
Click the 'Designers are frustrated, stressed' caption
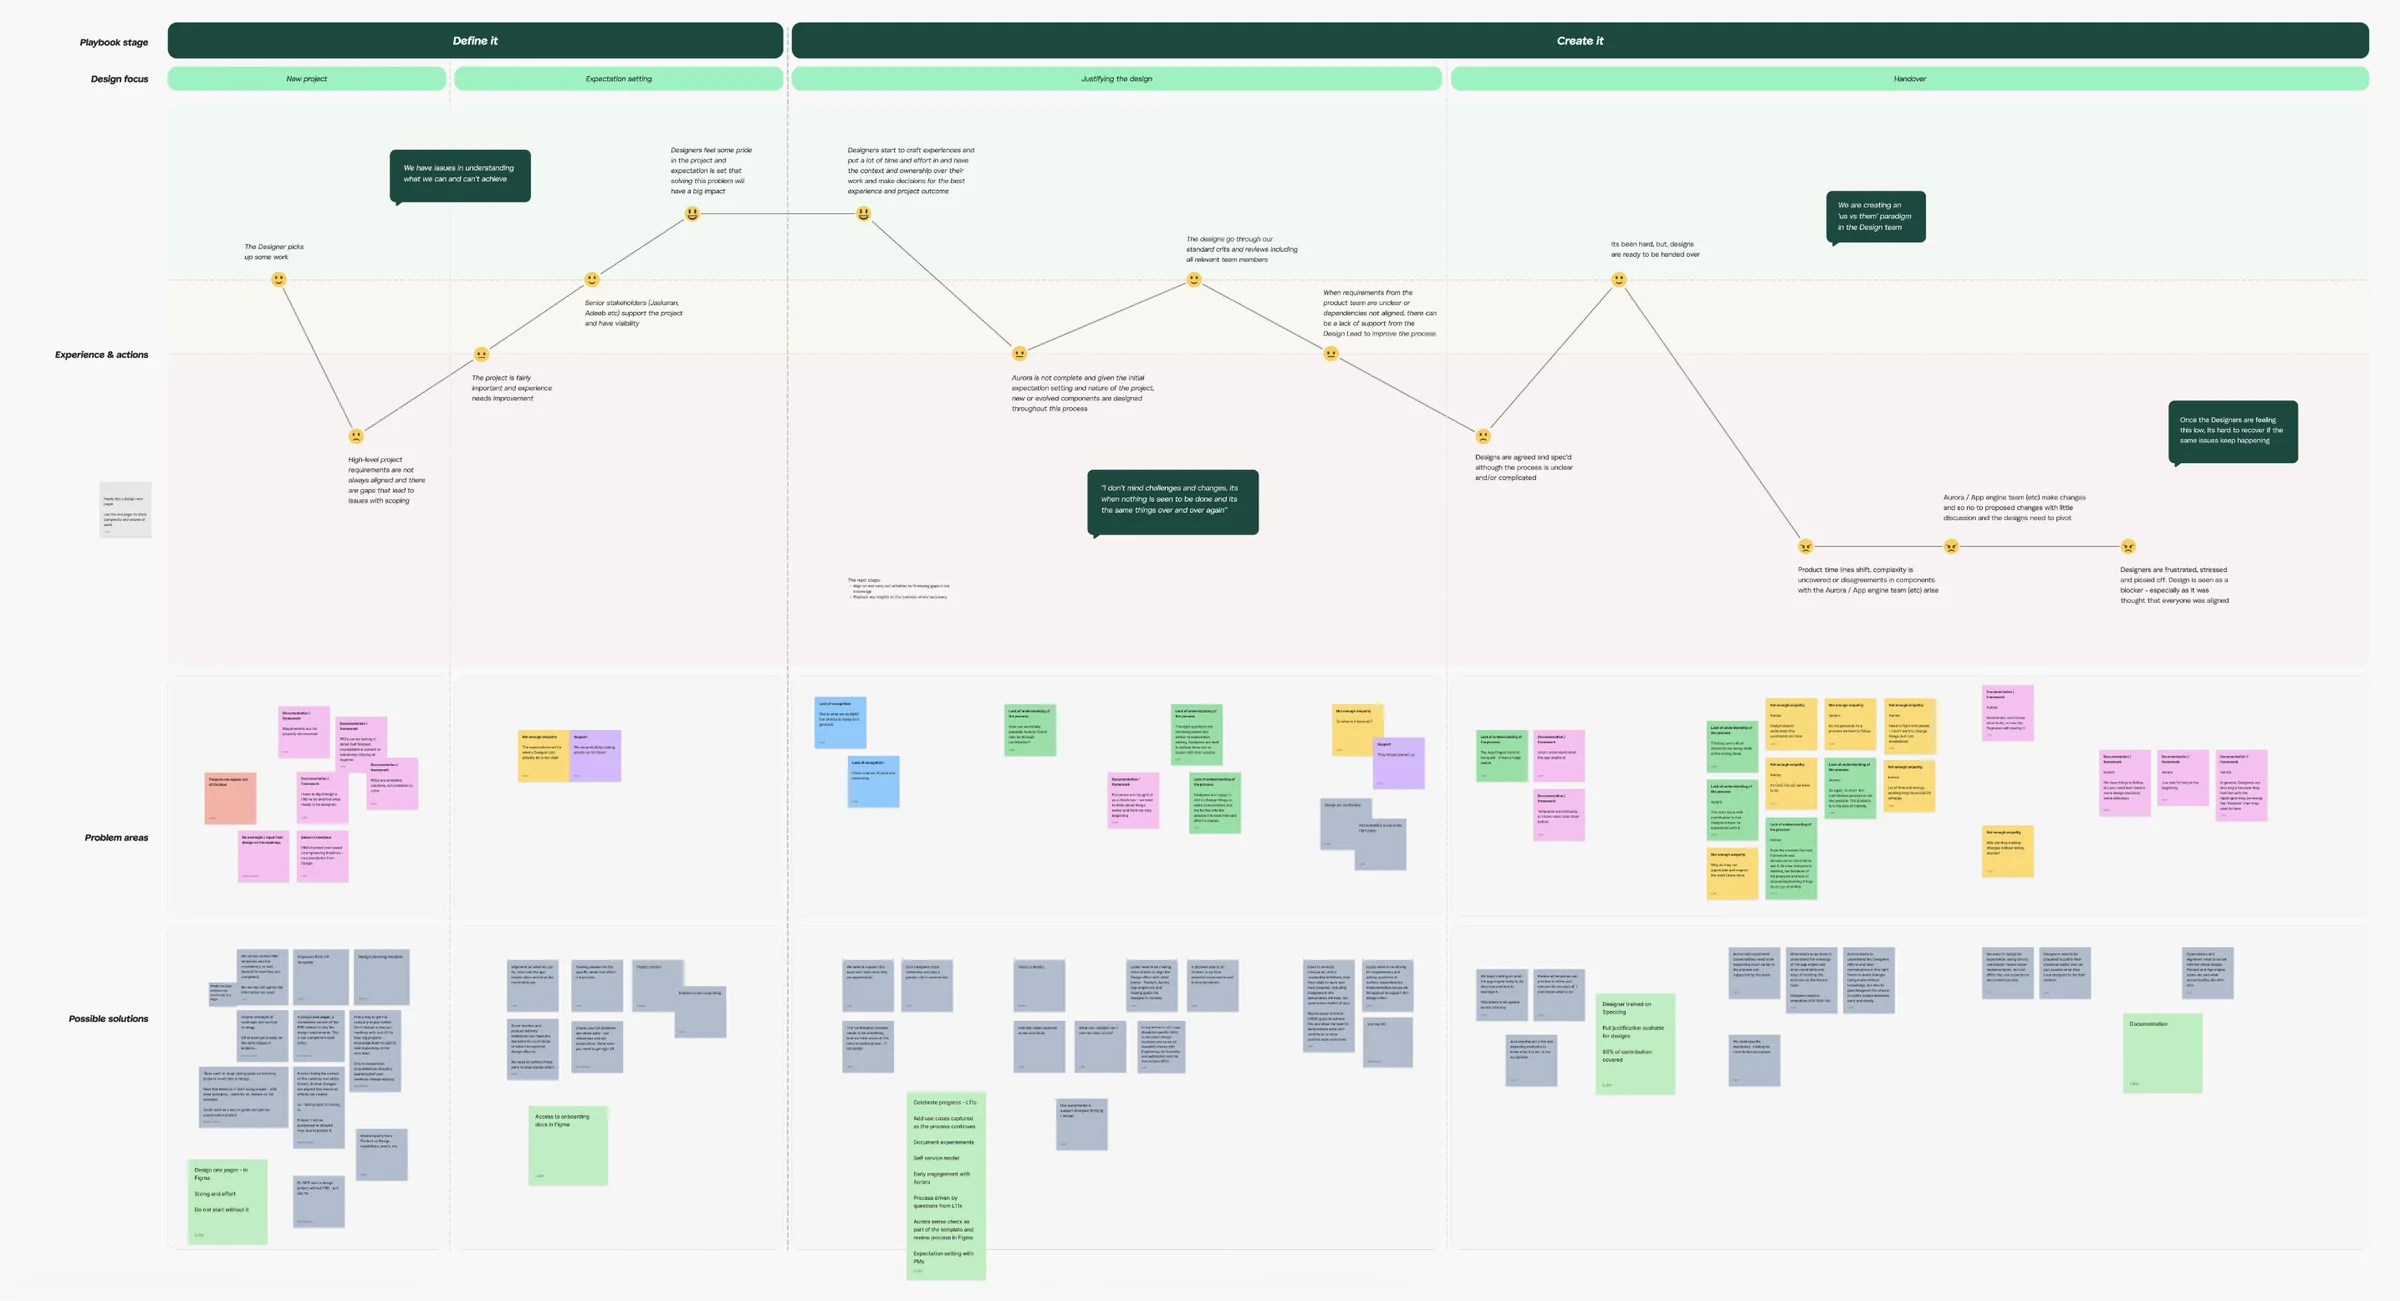[x=2174, y=585]
